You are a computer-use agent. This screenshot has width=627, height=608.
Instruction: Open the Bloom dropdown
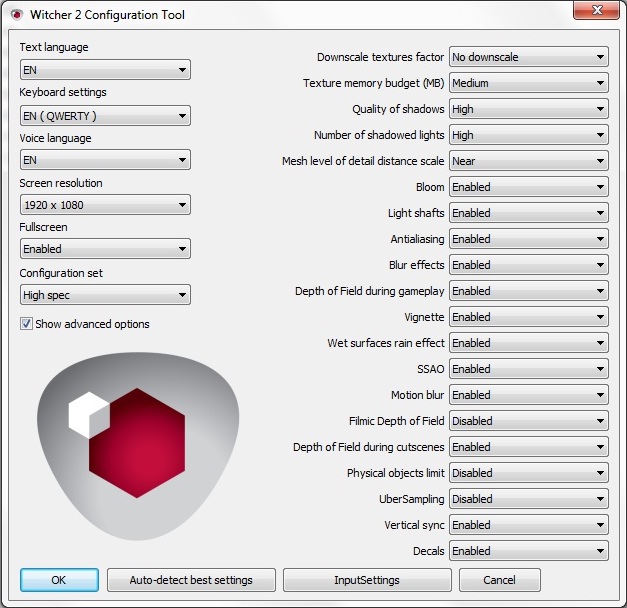coord(529,187)
